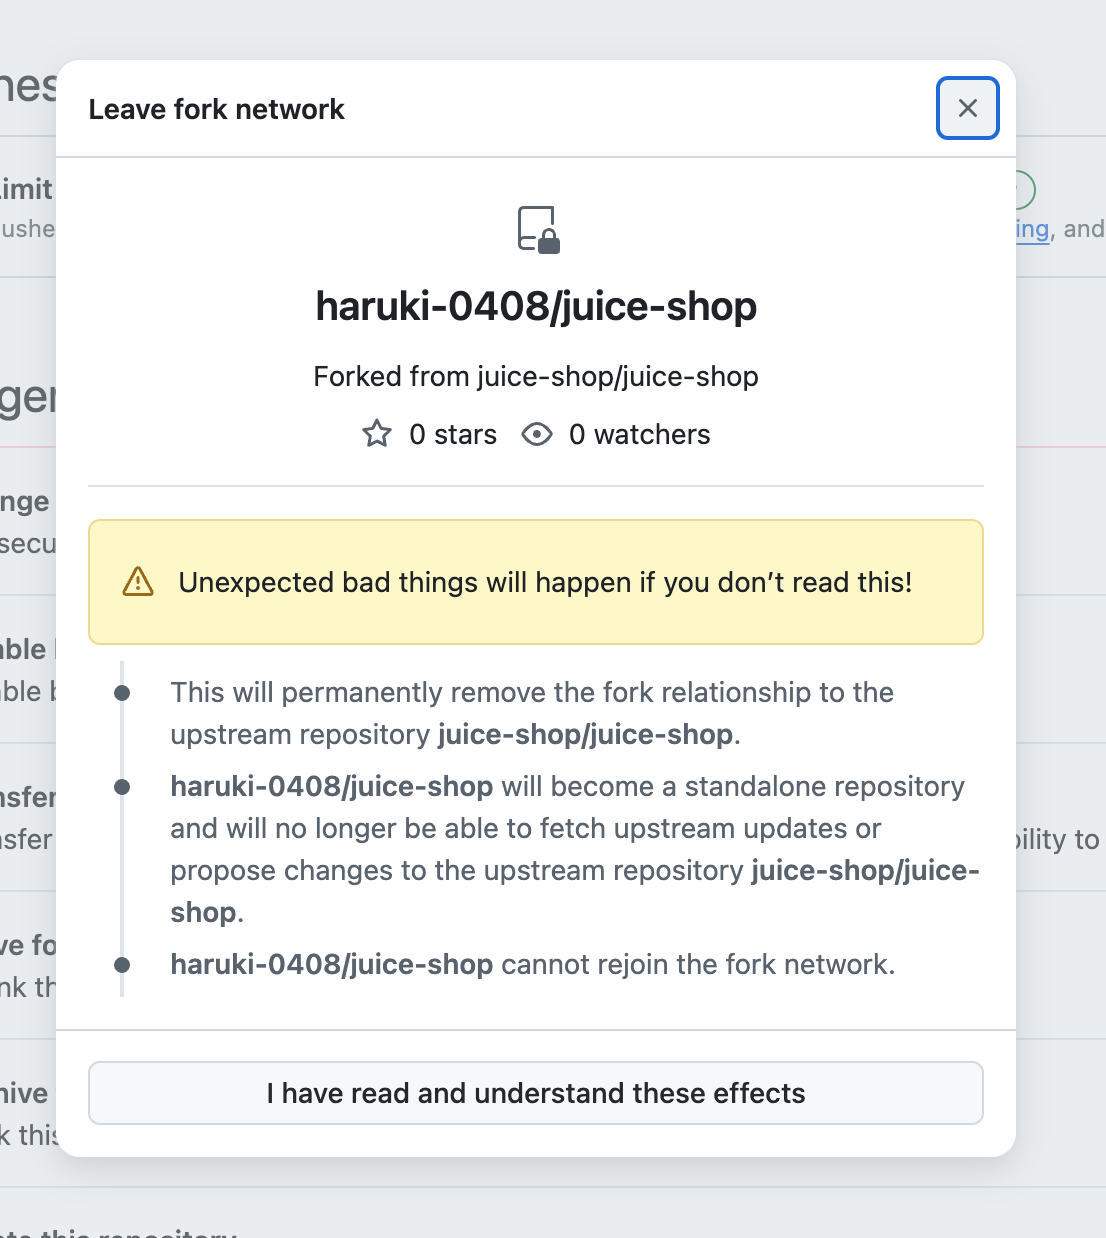Click the private repository lock icon
This screenshot has width=1106, height=1238.
pyautogui.click(x=538, y=229)
